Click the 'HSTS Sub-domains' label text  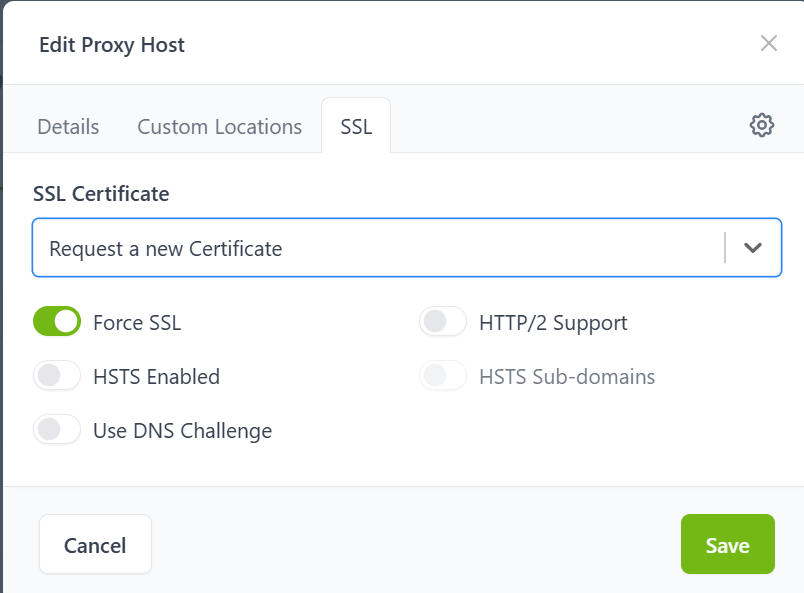tap(567, 377)
